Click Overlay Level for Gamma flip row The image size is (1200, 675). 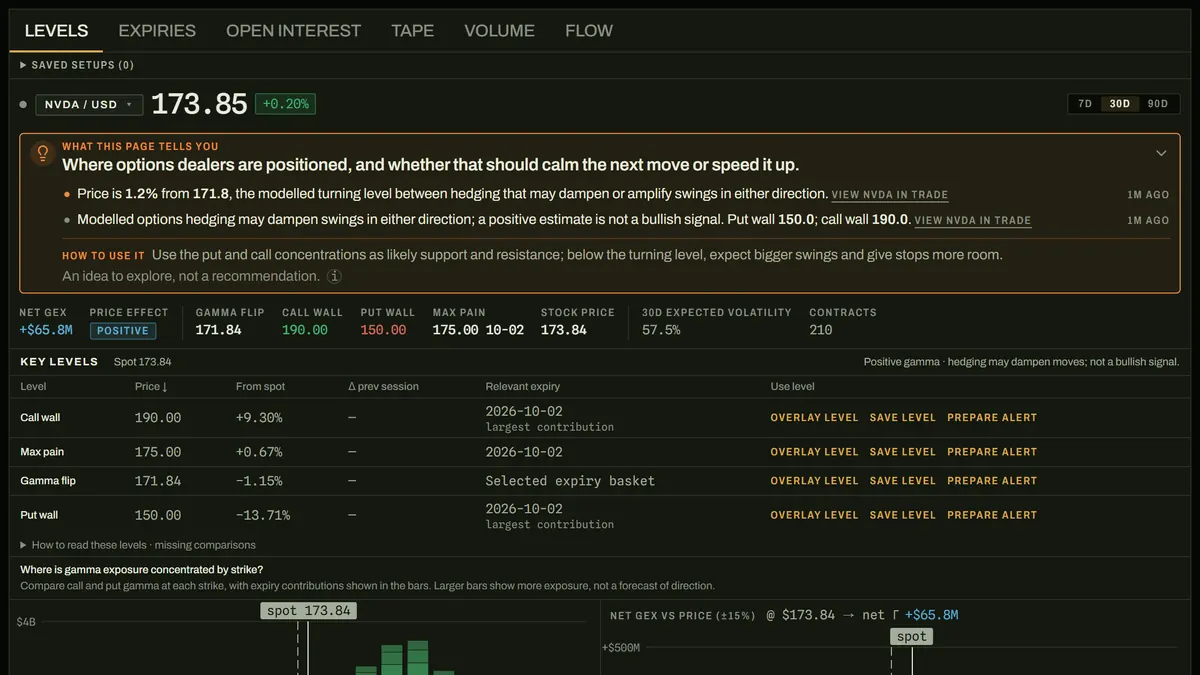(x=814, y=481)
